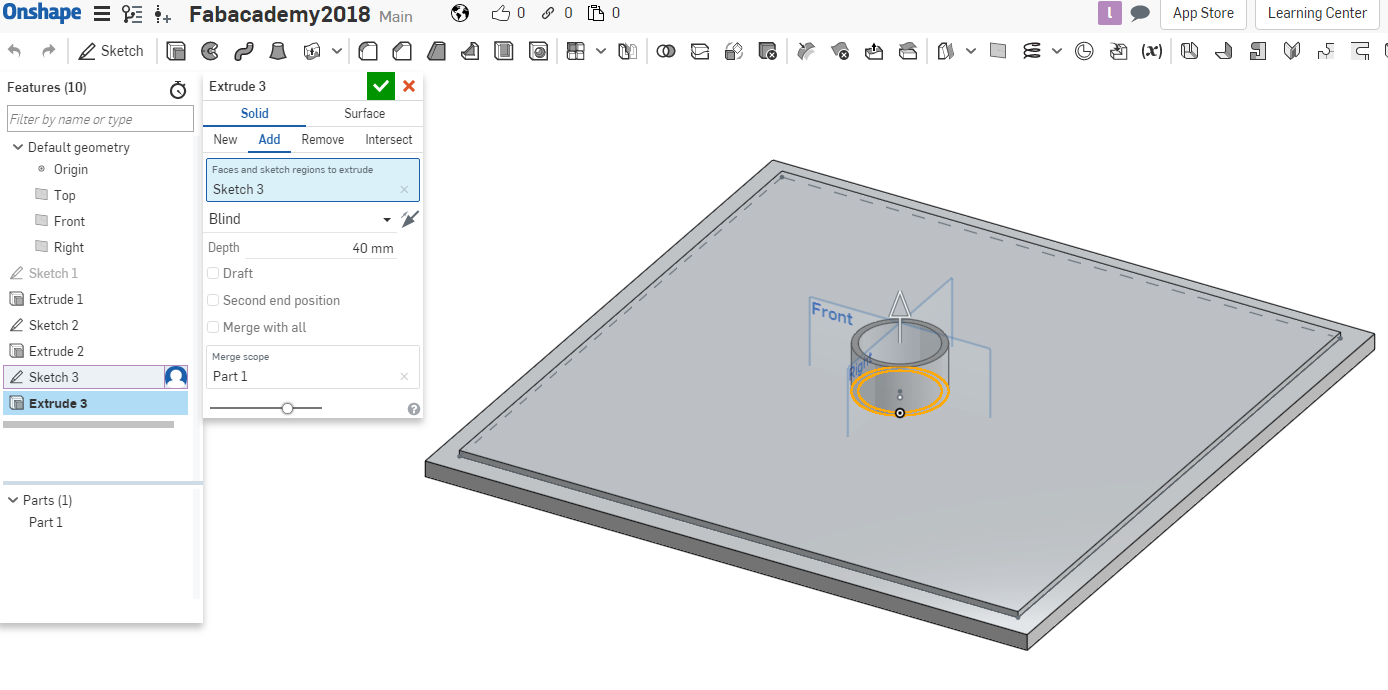Collapse the Default geometry group
The width and height of the screenshot is (1388, 690).
click(x=18, y=147)
